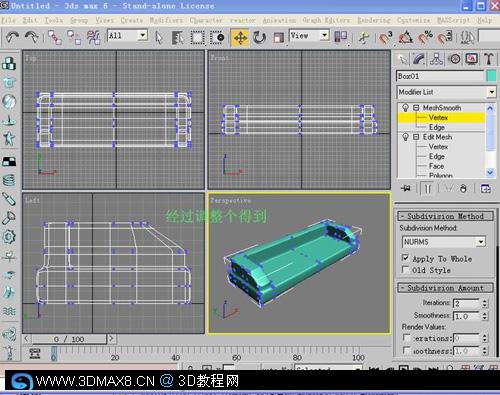
Task: Click Remove Modifier from the Stack
Action: tap(463, 189)
